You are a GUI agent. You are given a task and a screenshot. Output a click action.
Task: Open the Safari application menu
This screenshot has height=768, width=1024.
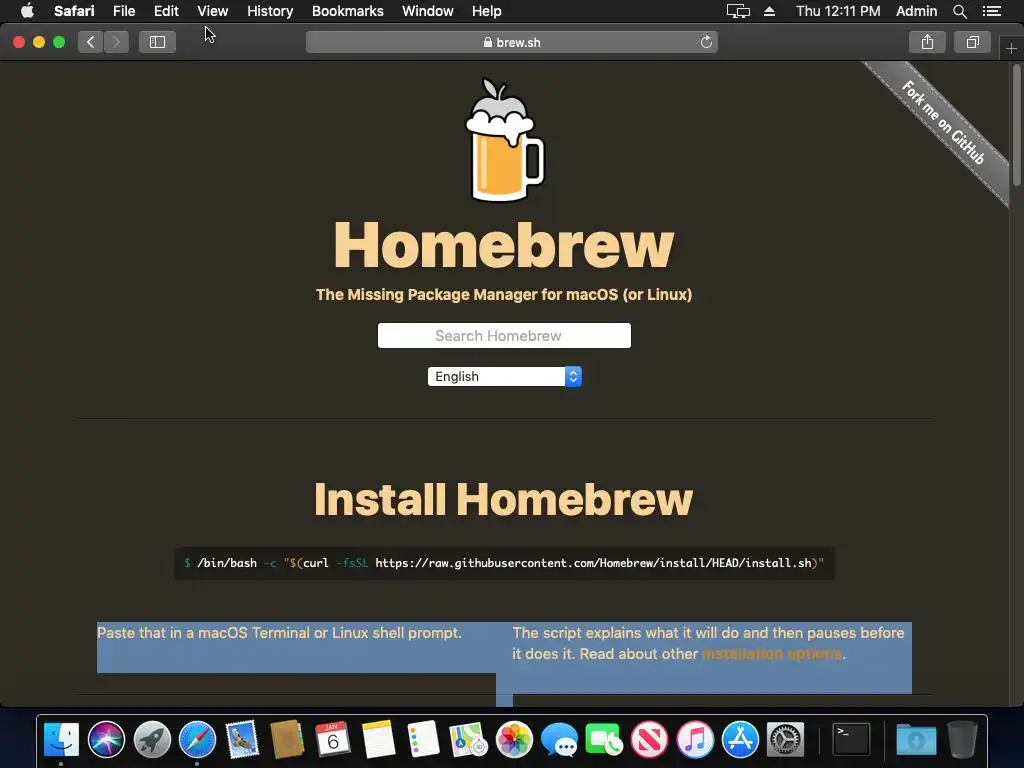[x=74, y=11]
